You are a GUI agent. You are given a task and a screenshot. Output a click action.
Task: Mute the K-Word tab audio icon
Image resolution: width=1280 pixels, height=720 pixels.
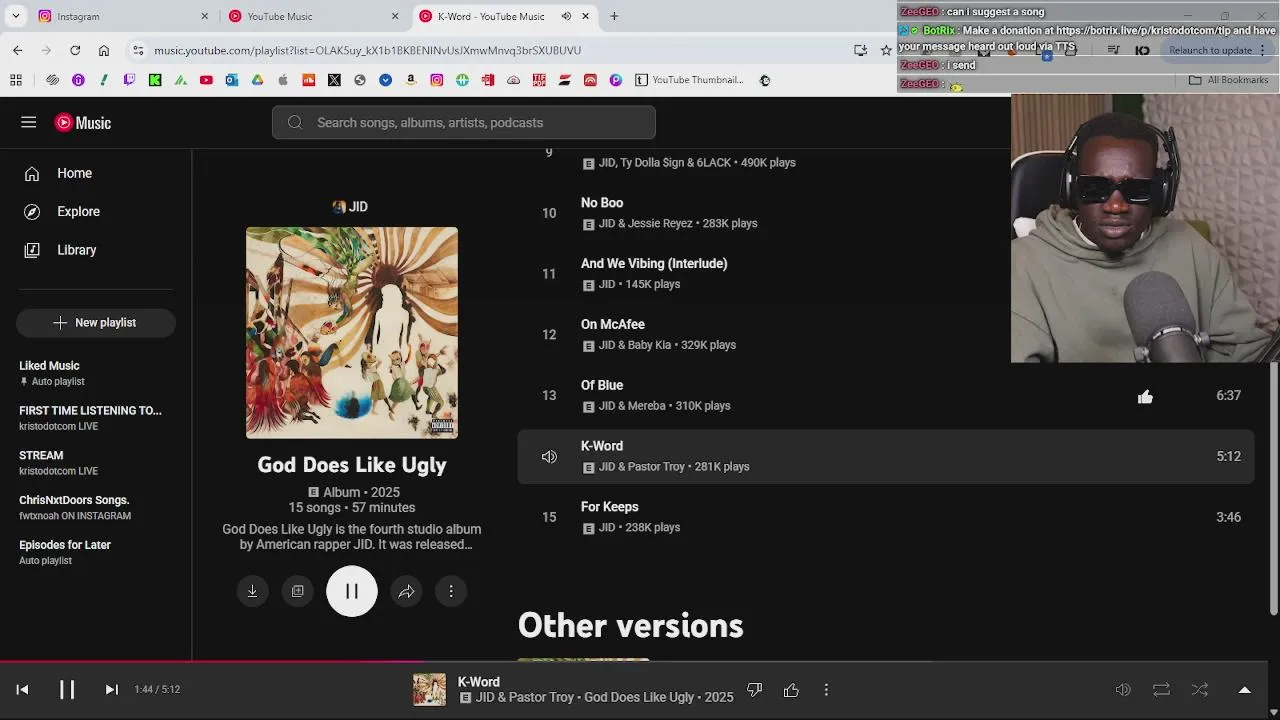(566, 16)
